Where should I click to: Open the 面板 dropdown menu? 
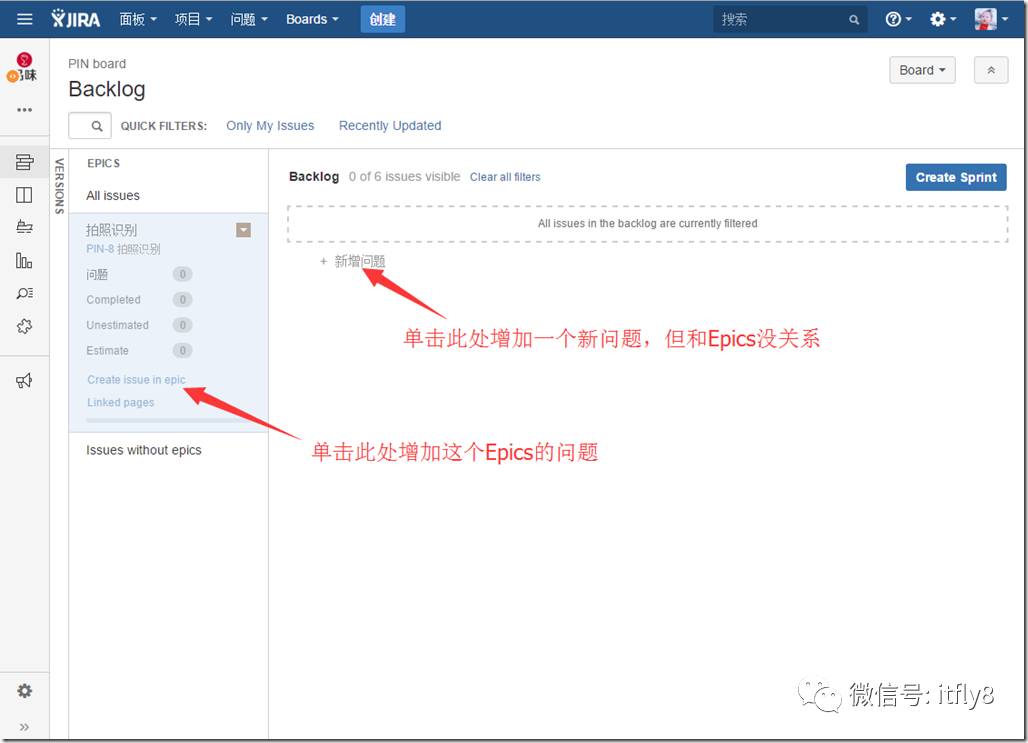138,19
